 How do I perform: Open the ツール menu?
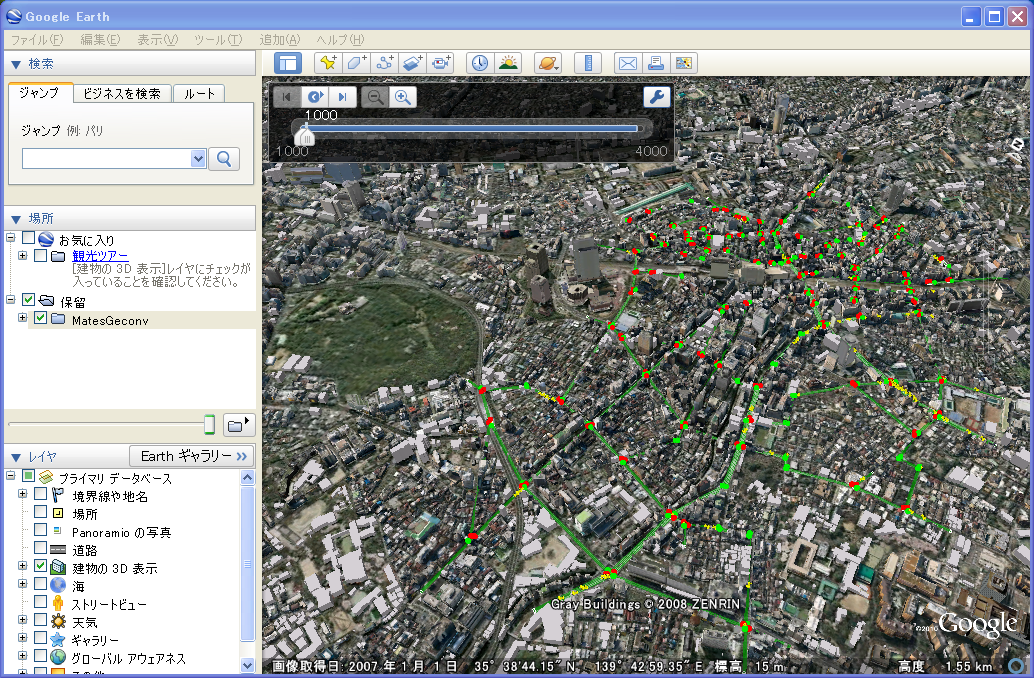click(218, 40)
